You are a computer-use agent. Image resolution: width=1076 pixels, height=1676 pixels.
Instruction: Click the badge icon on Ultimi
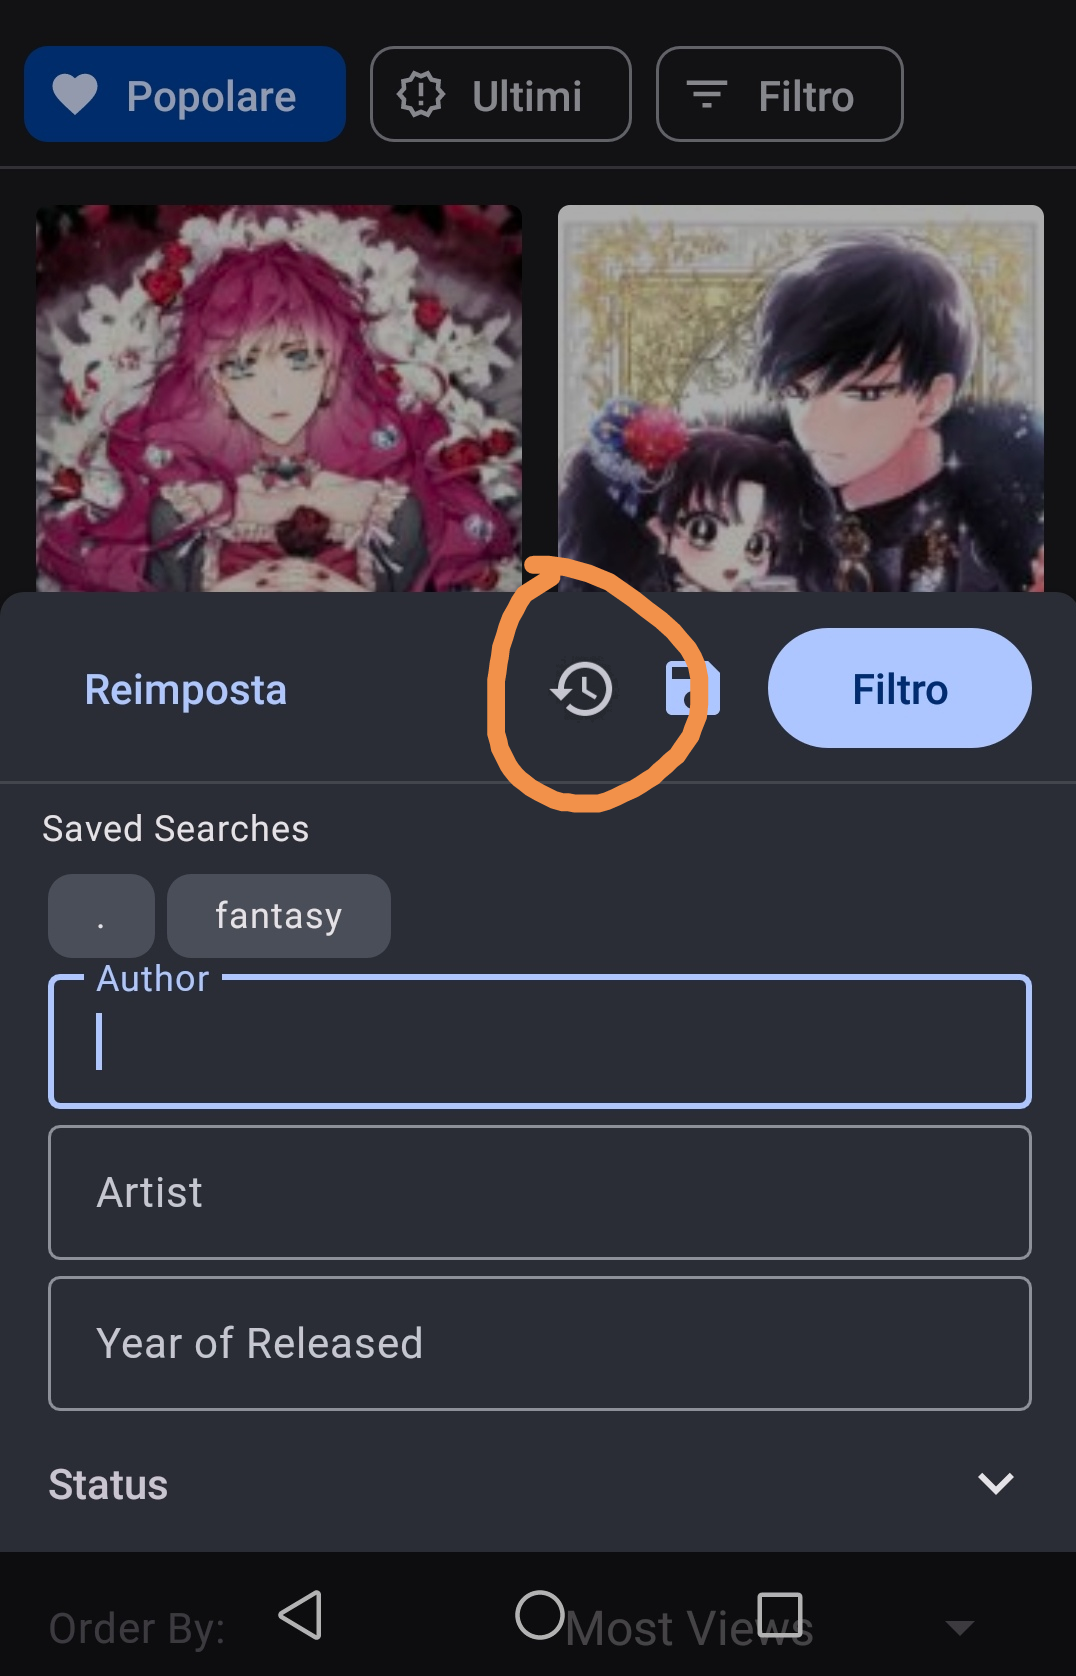point(422,93)
